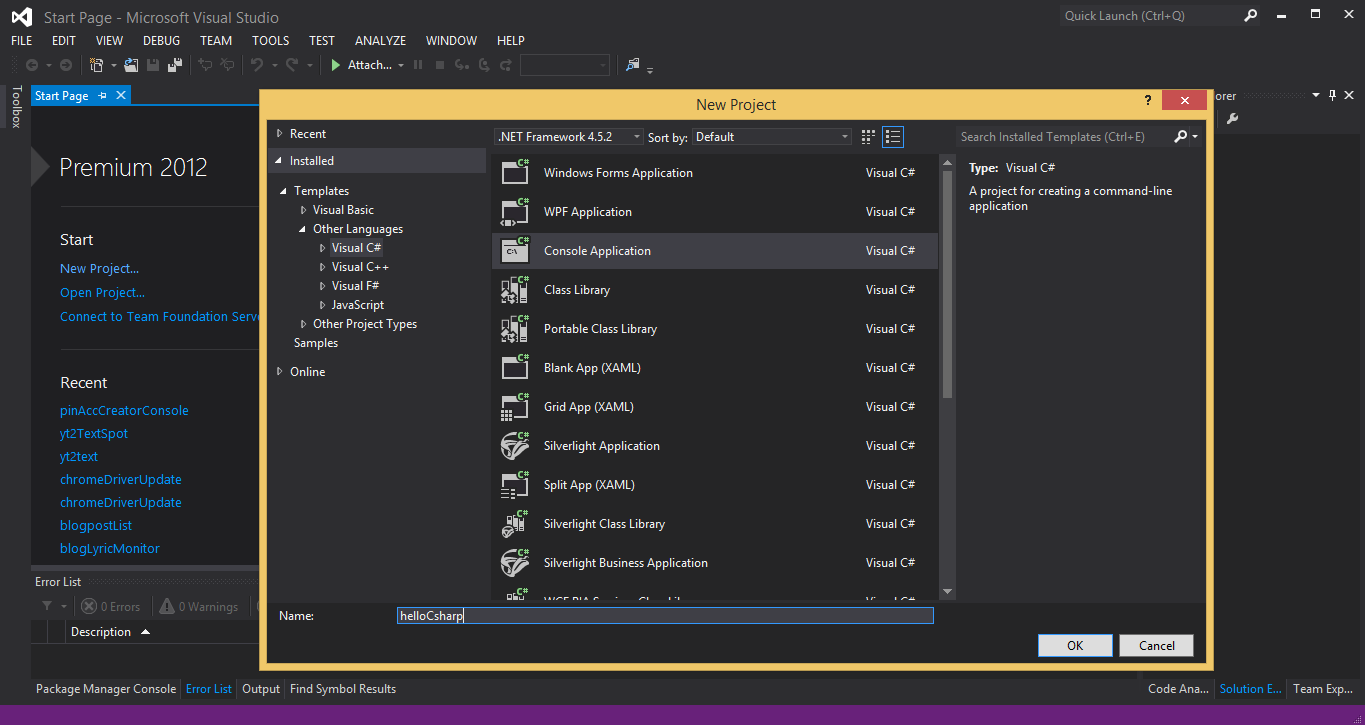This screenshot has height=725, width=1365.
Task: Click the Silverlight Business Application template icon
Action: 515,562
